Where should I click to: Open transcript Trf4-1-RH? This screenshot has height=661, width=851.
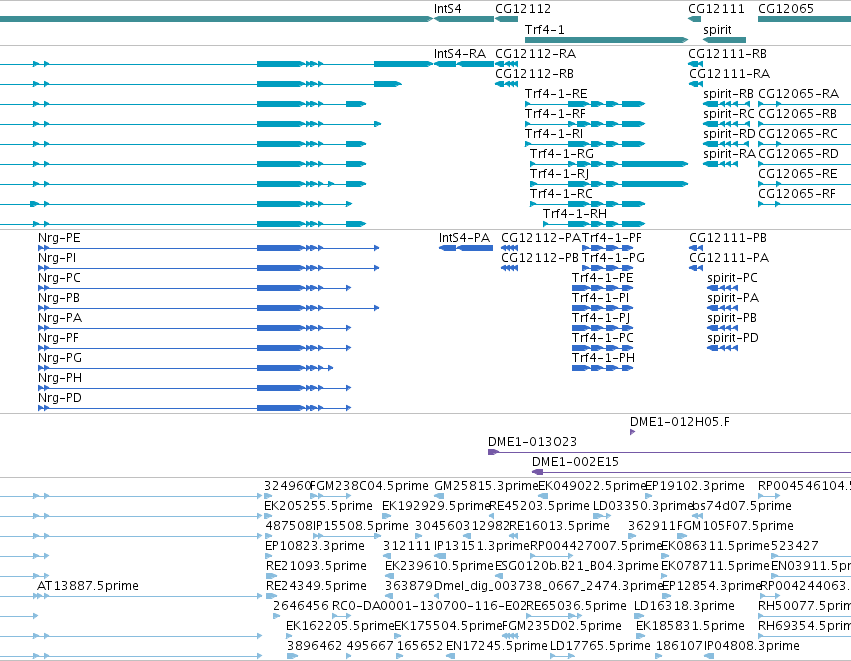tap(575, 214)
